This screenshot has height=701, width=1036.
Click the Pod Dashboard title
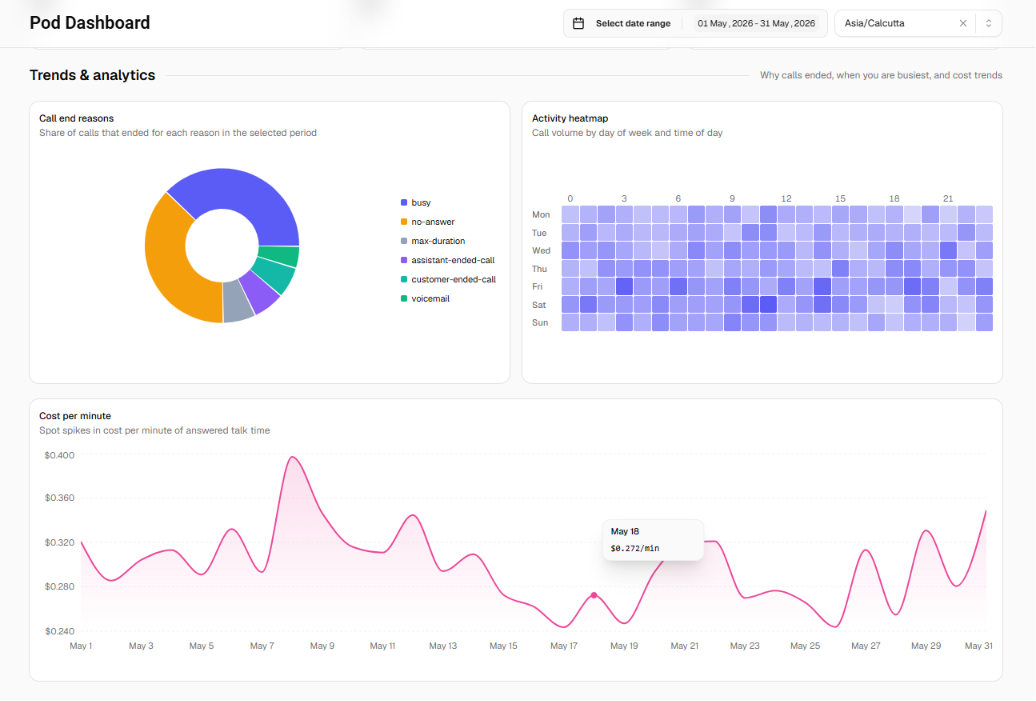[x=90, y=23]
